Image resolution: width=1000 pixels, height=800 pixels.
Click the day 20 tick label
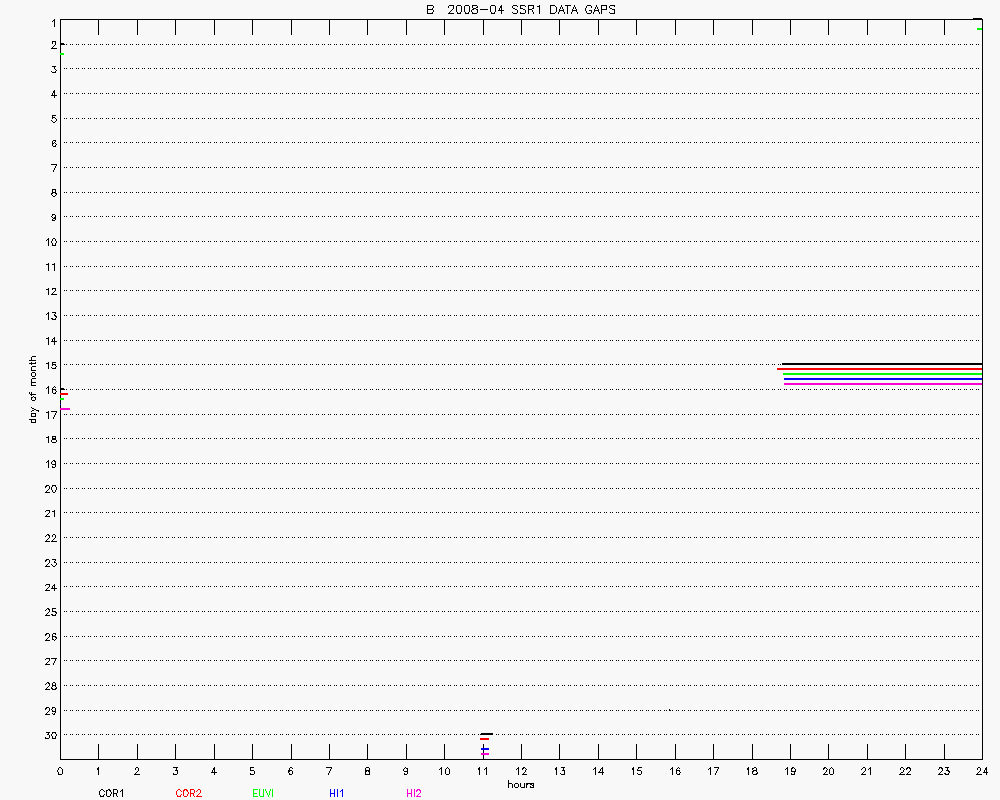click(x=47, y=488)
